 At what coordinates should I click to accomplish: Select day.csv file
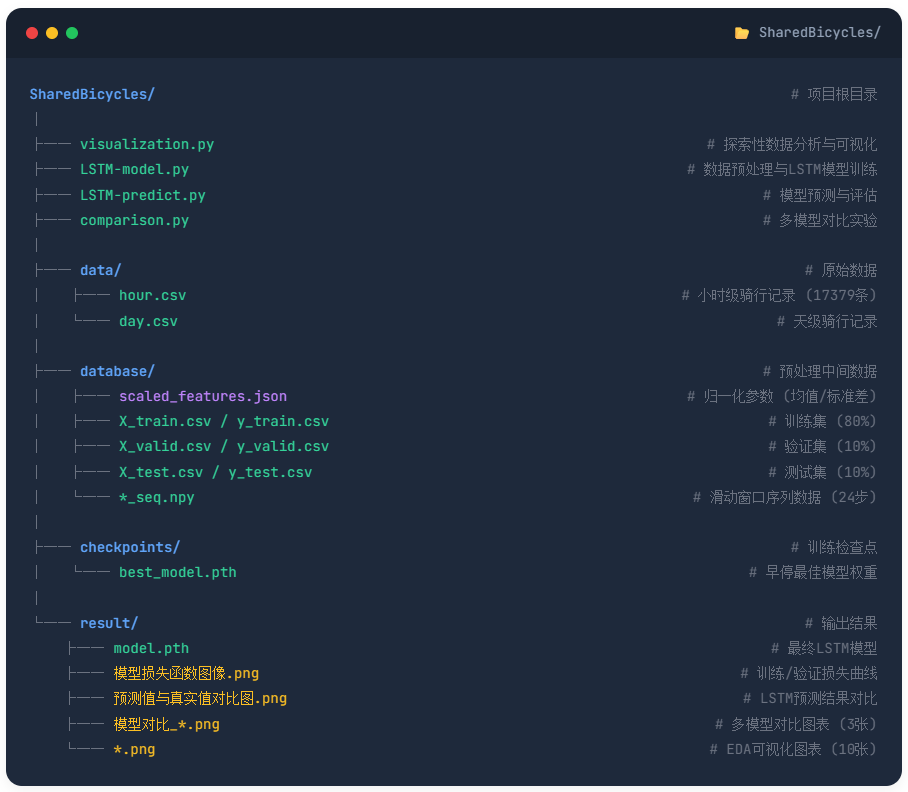click(x=148, y=321)
